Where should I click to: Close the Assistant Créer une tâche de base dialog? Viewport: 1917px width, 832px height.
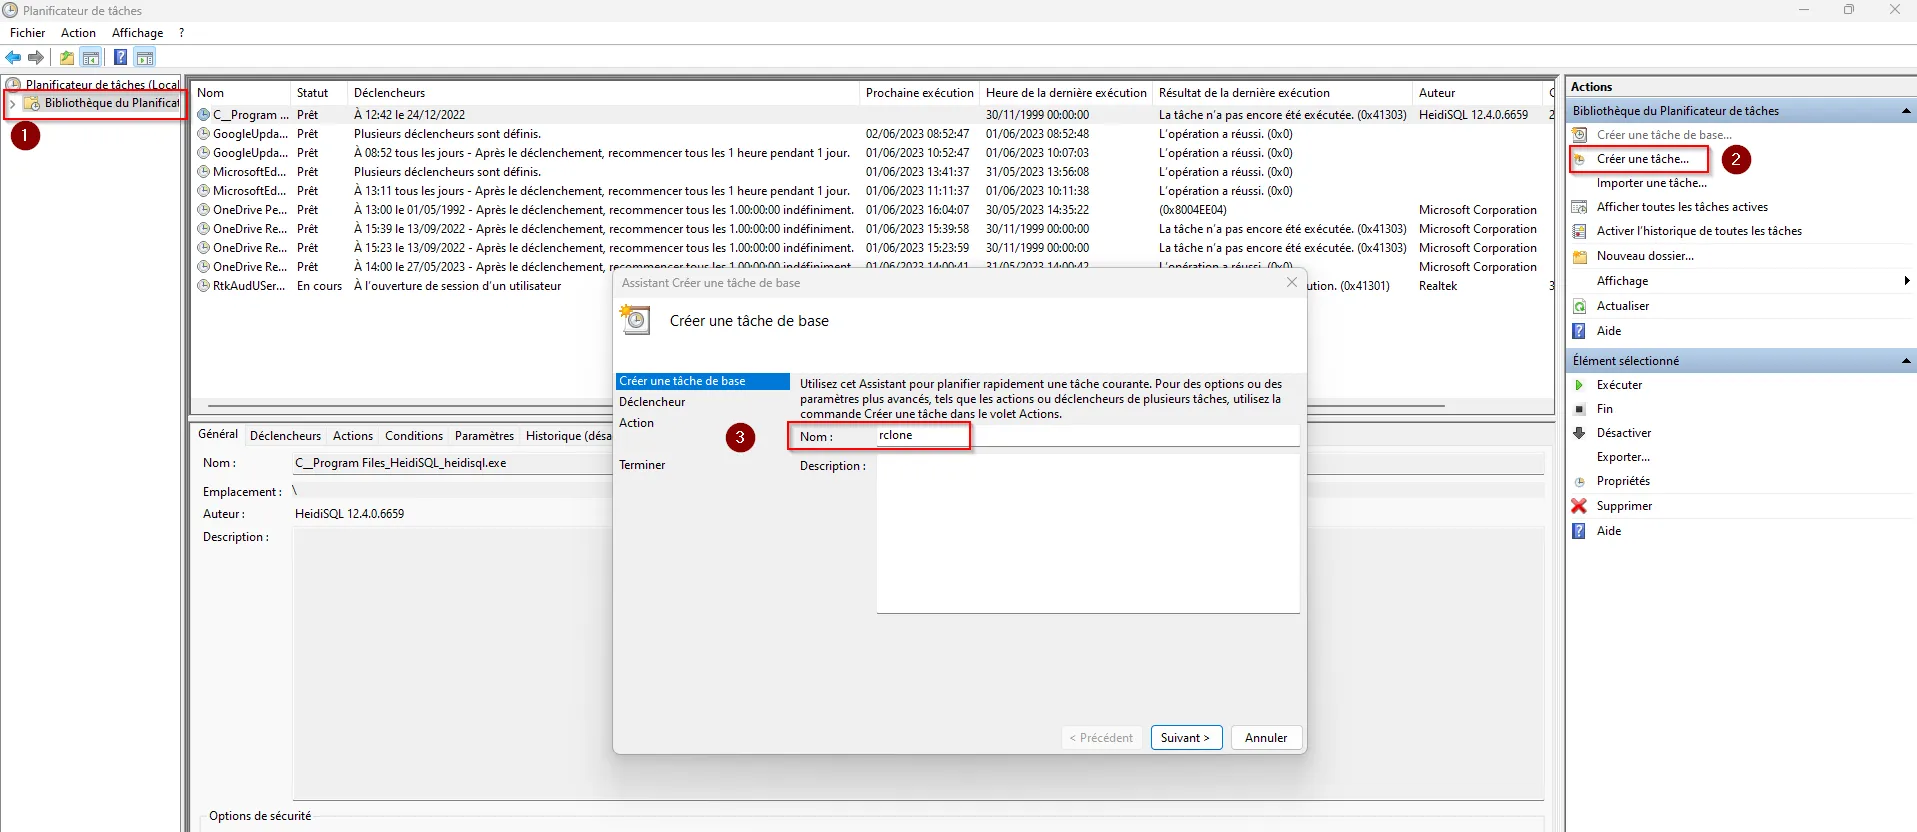[1291, 282]
